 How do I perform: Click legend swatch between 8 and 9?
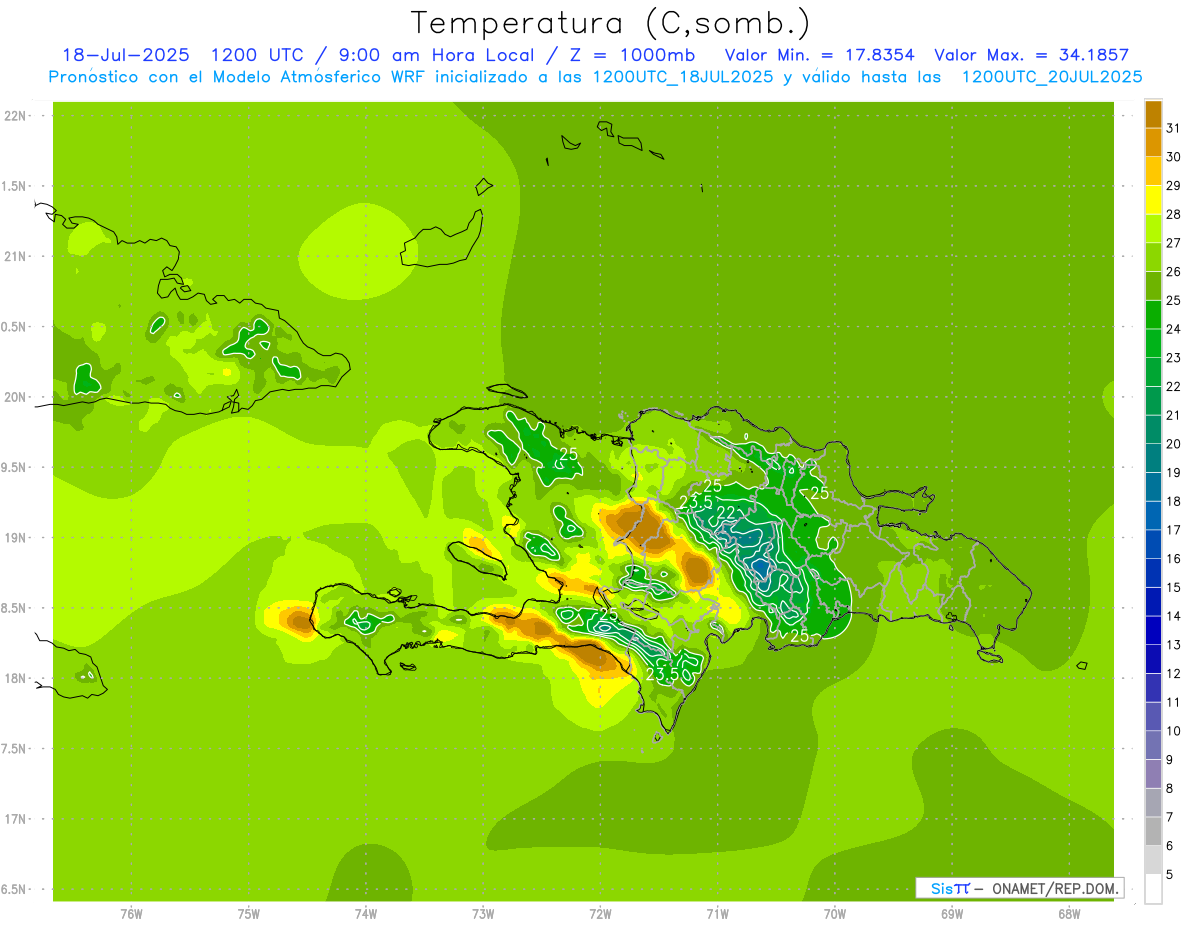pos(1153,774)
